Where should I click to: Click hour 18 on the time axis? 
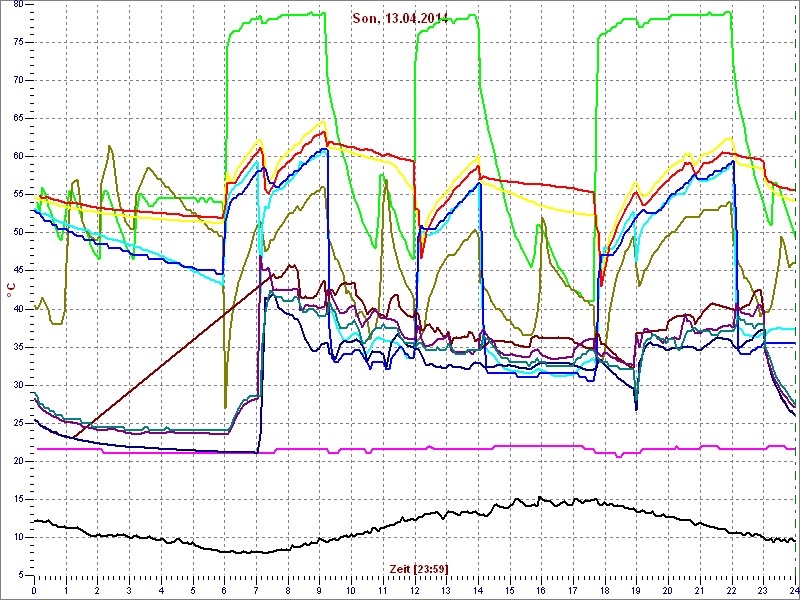click(605, 588)
